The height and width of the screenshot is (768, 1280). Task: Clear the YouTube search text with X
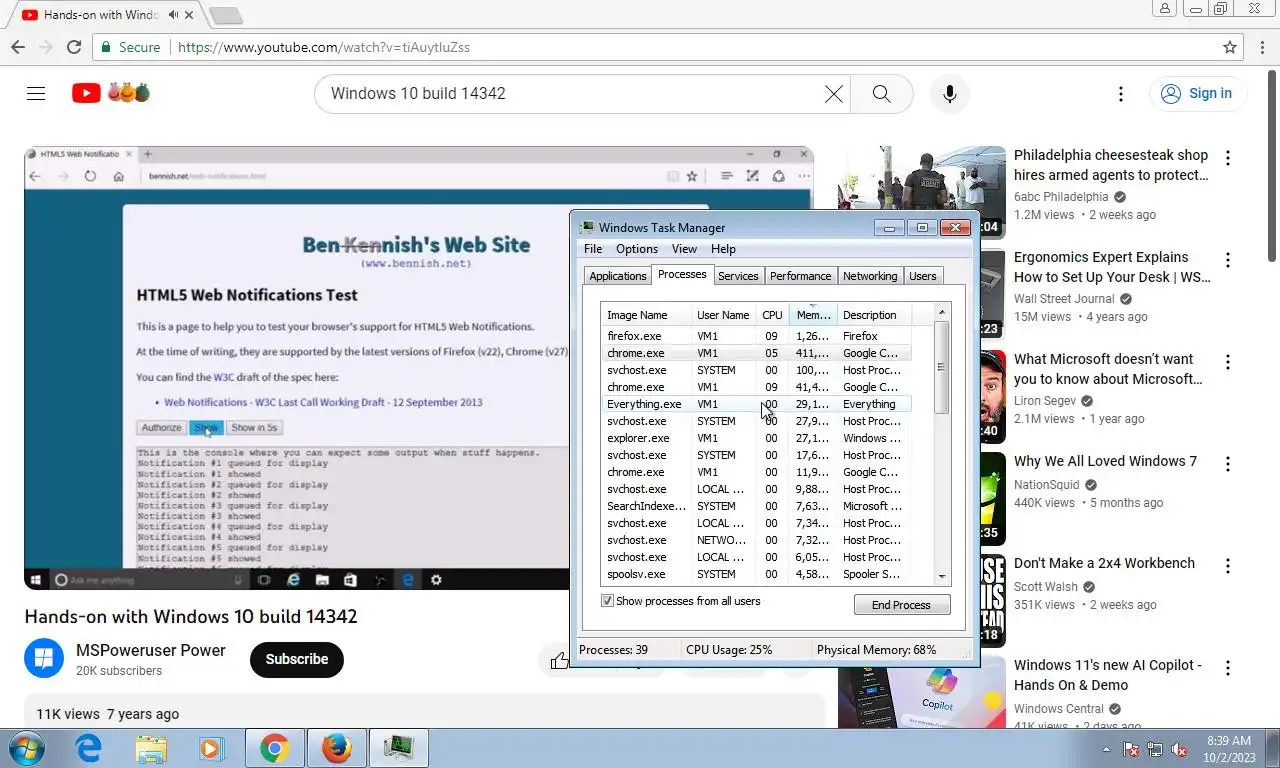pos(834,93)
